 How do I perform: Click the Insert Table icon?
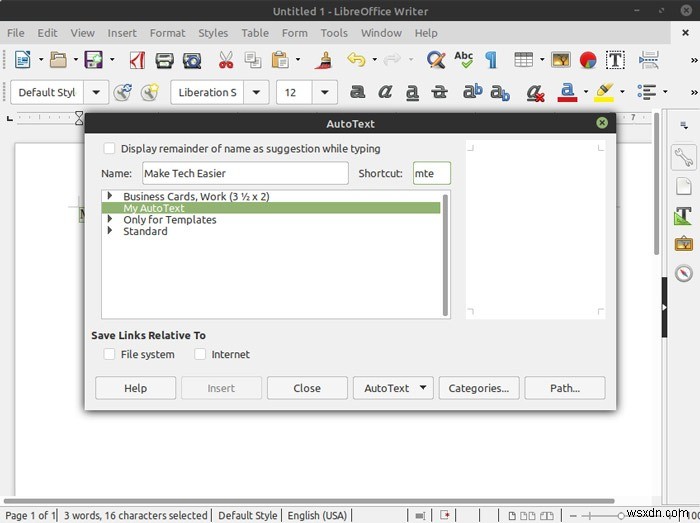pyautogui.click(x=523, y=59)
